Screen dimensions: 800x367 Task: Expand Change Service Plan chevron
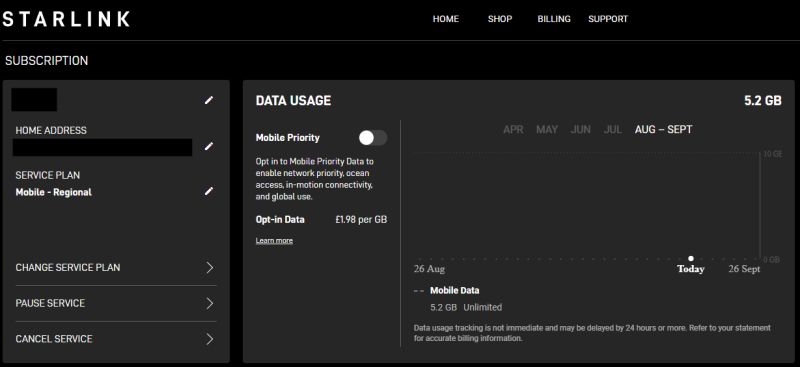210,268
